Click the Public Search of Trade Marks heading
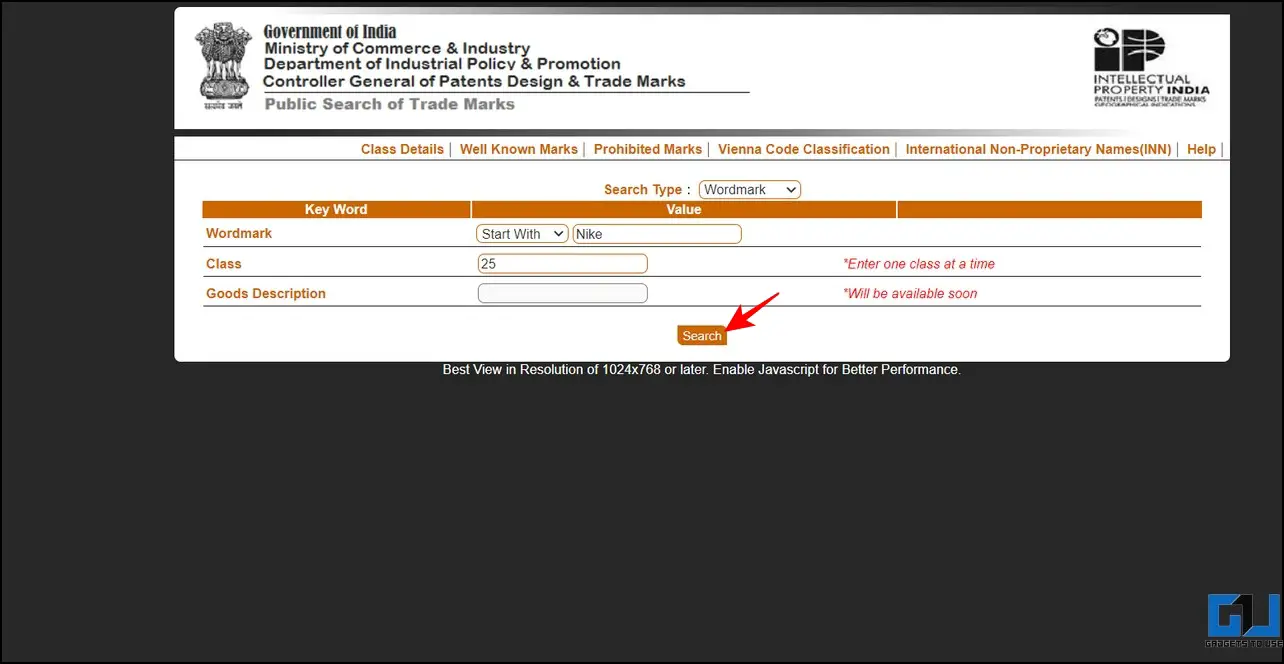The height and width of the screenshot is (664, 1284). coord(390,104)
